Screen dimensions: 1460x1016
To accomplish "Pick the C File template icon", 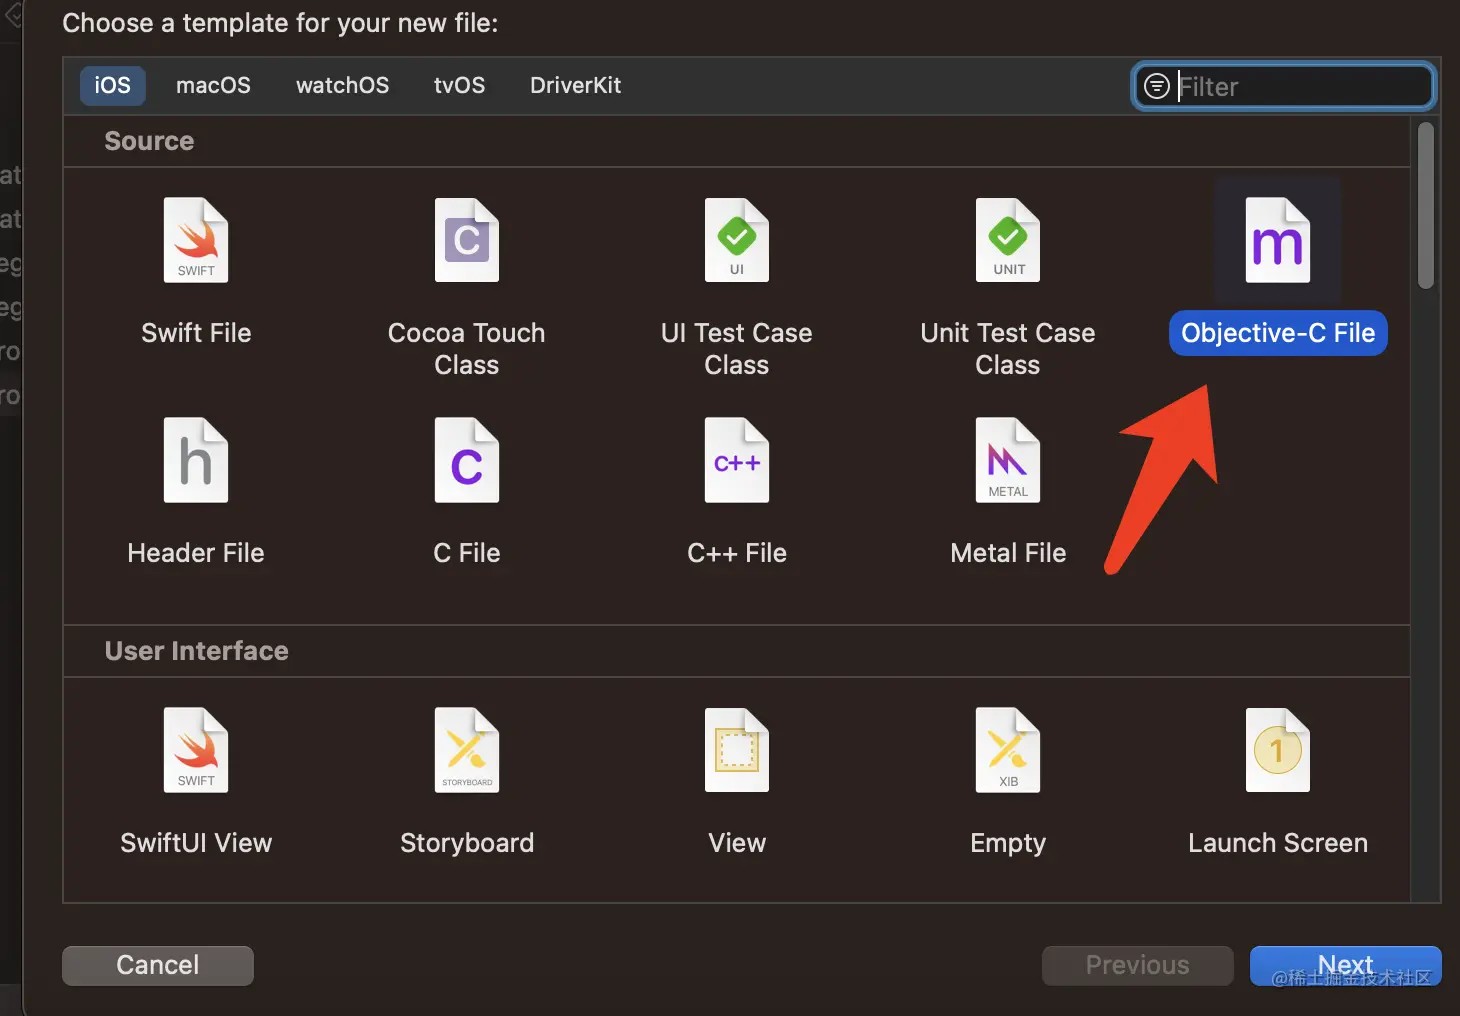I will [x=467, y=460].
